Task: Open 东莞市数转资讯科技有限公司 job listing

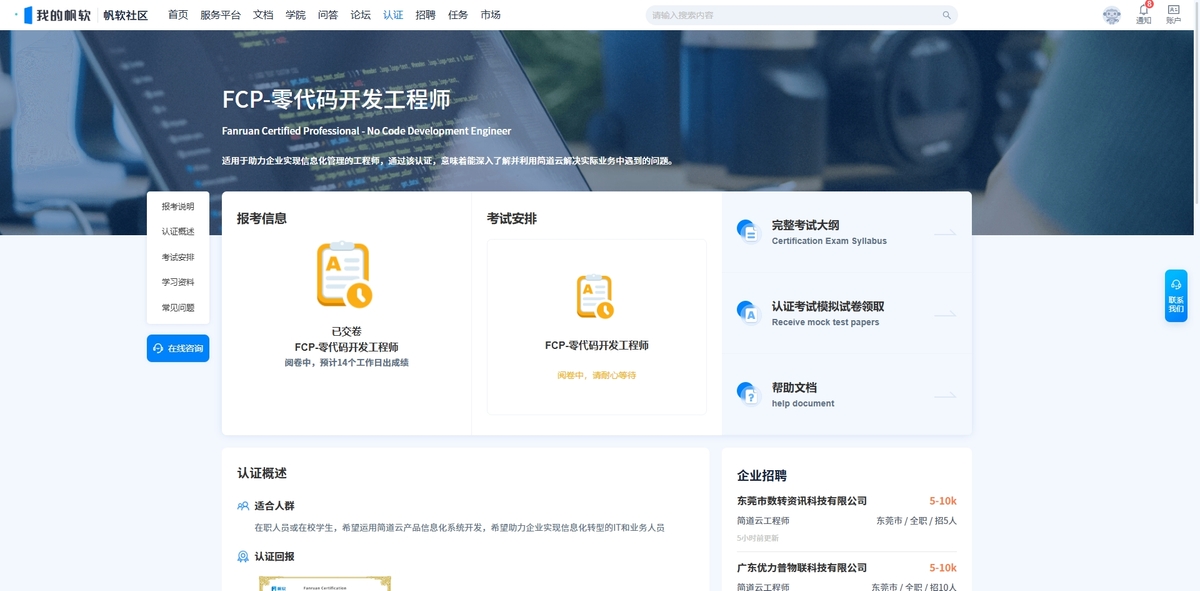Action: coord(802,501)
